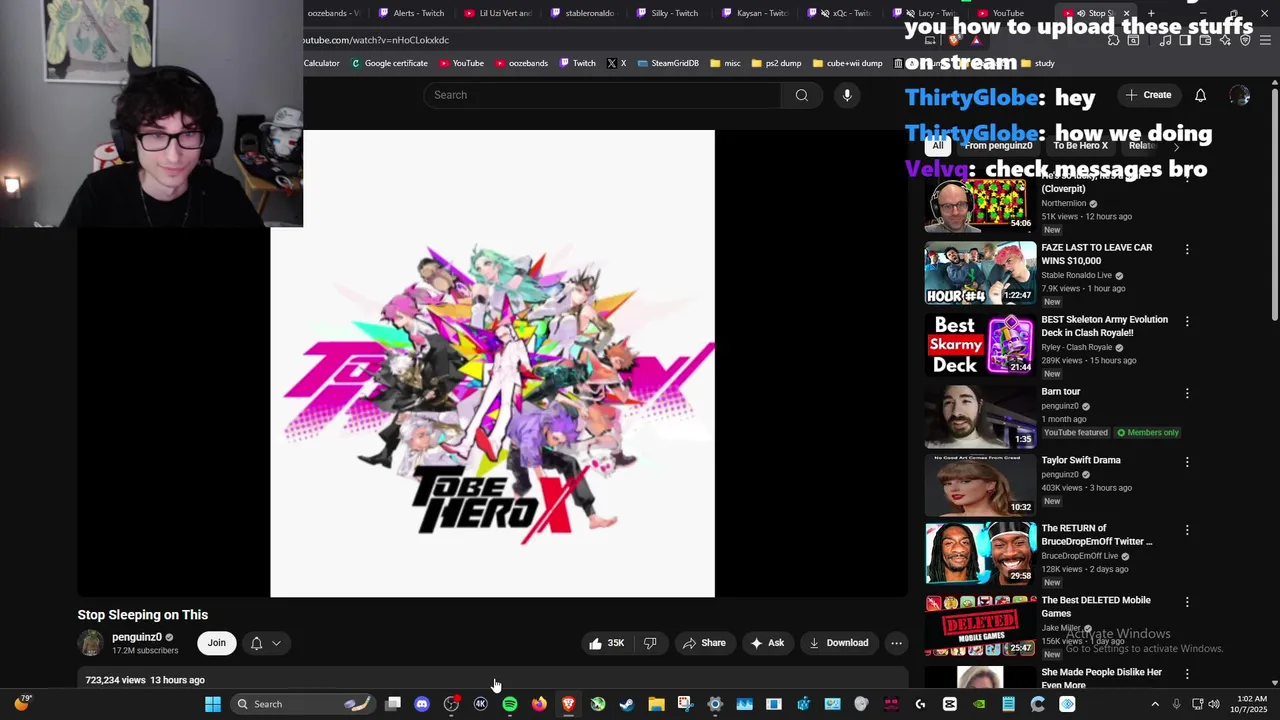Open the Taylor Swift Drama thumbnail
This screenshot has height=720, width=1280.
point(981,484)
